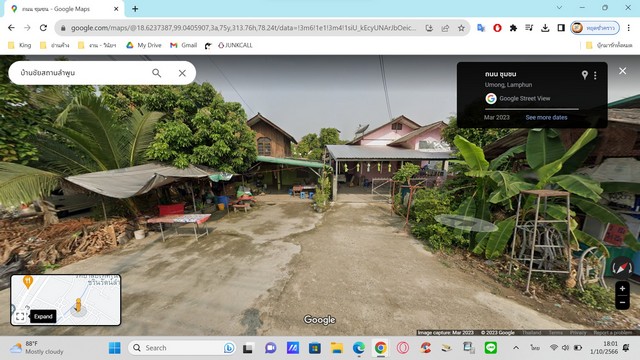The image size is (640, 360).
Task: Open the three-dot menu in Street View card
Action: click(595, 75)
